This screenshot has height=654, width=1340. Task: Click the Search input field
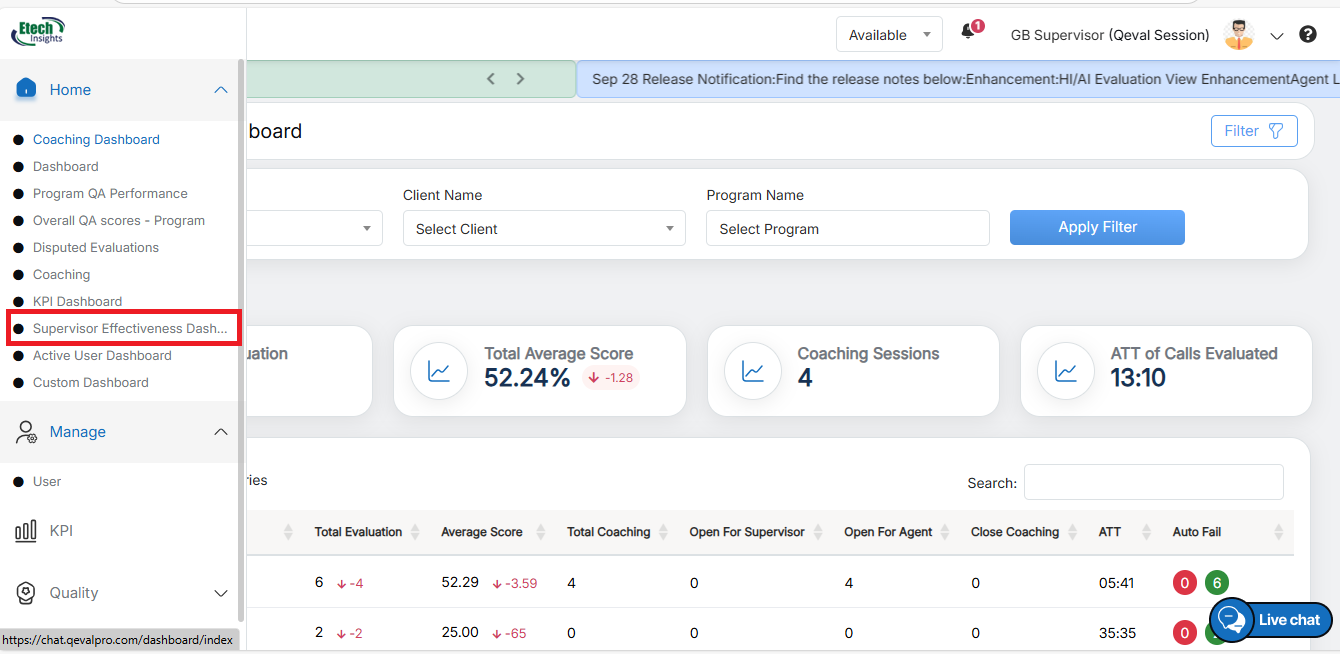(1153, 482)
